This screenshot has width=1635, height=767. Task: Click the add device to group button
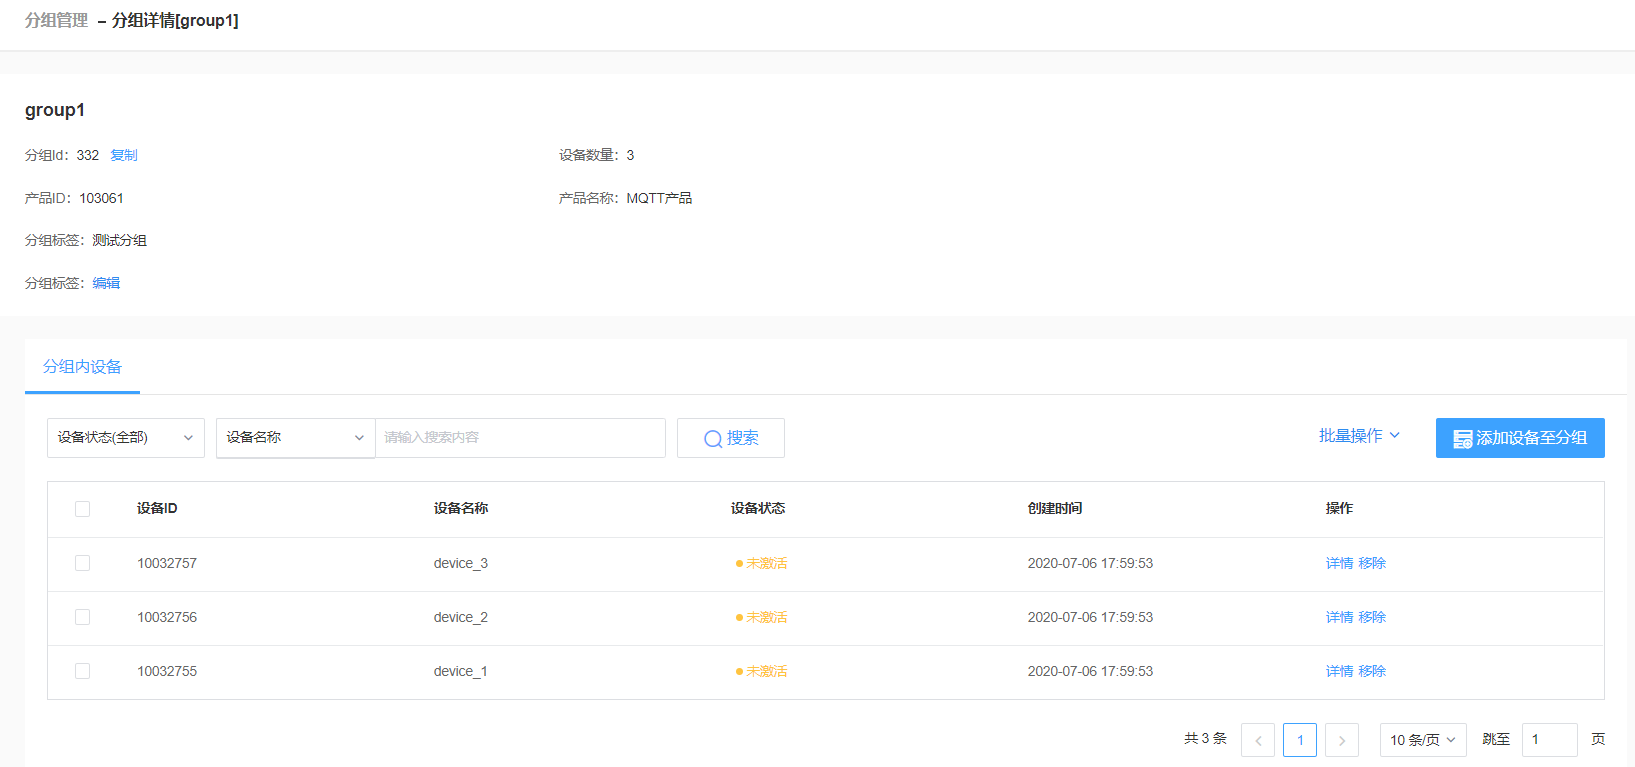point(1519,438)
